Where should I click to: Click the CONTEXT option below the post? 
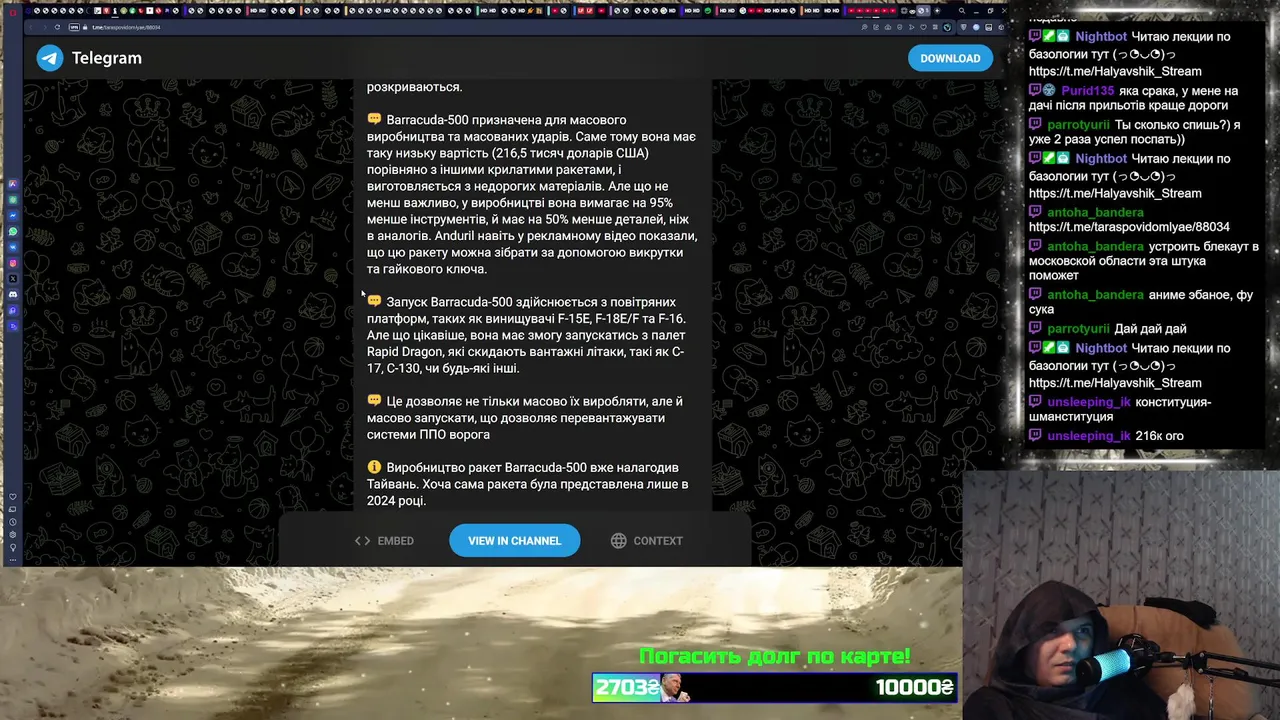pos(647,540)
